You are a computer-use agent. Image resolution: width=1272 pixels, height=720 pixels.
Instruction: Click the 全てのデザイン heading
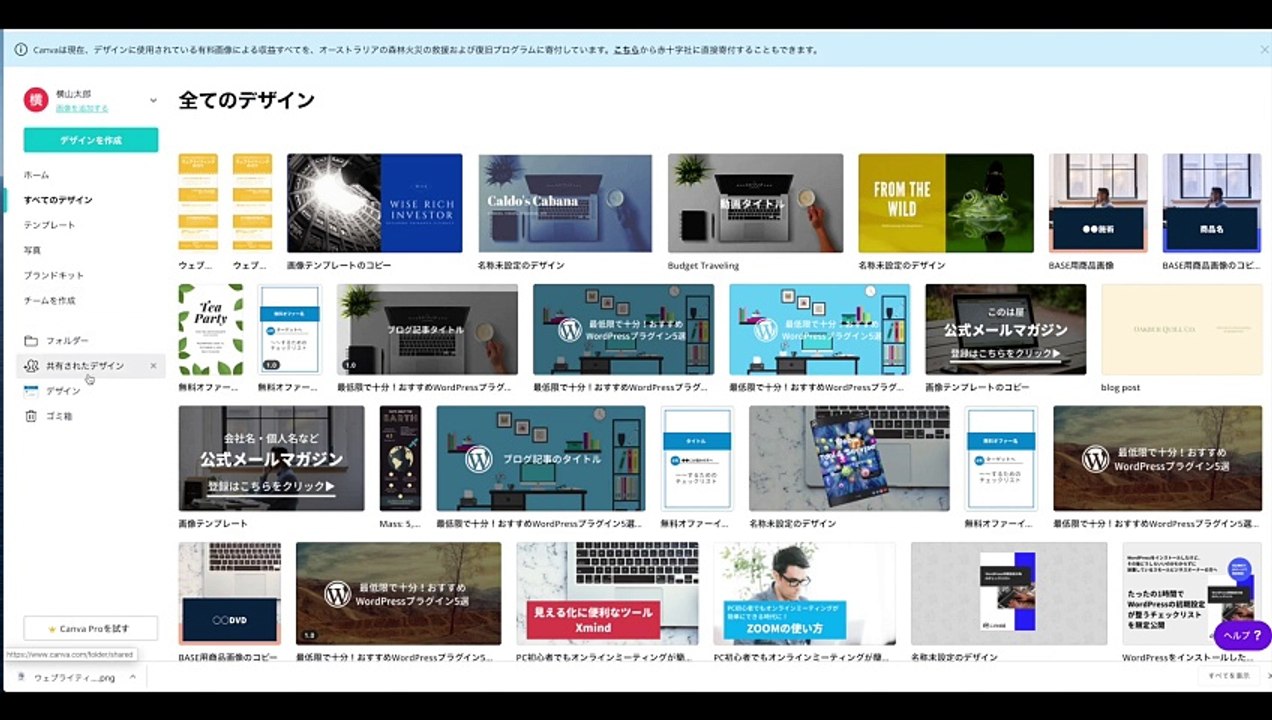pos(247,100)
